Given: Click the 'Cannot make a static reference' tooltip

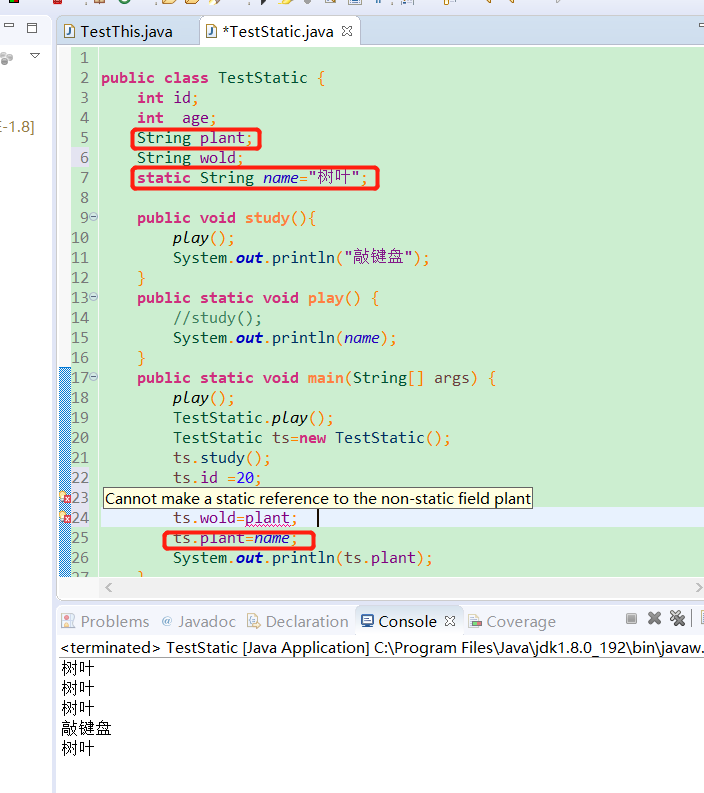Looking at the screenshot, I should click(x=318, y=499).
